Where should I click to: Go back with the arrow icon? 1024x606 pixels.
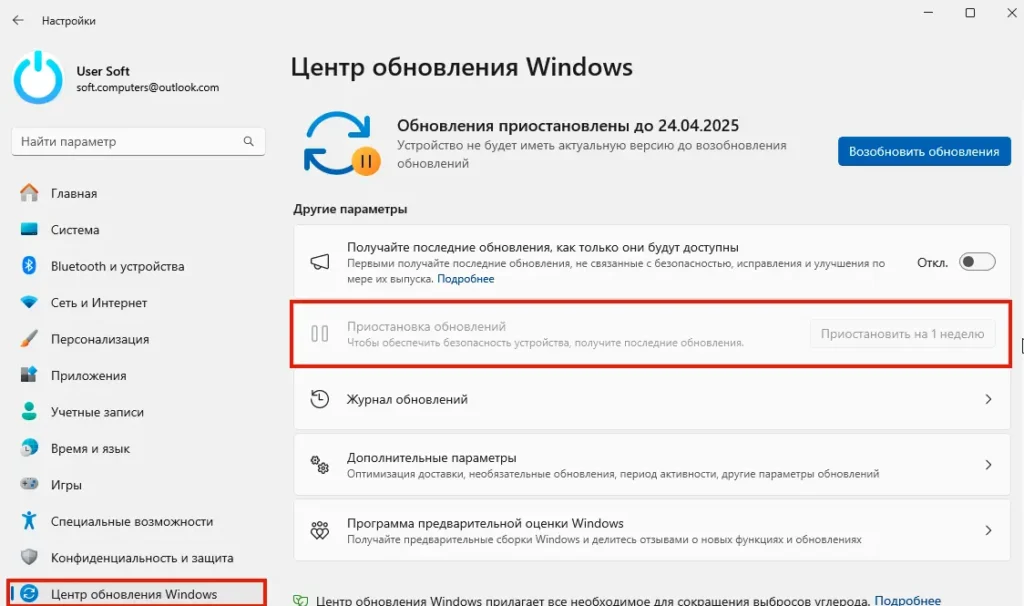pos(18,20)
